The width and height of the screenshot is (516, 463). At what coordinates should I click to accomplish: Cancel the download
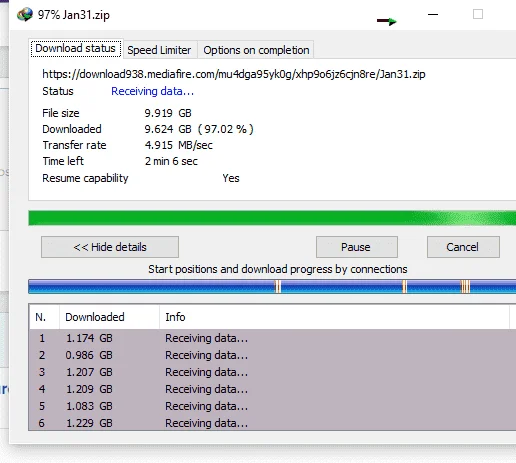pyautogui.click(x=463, y=247)
